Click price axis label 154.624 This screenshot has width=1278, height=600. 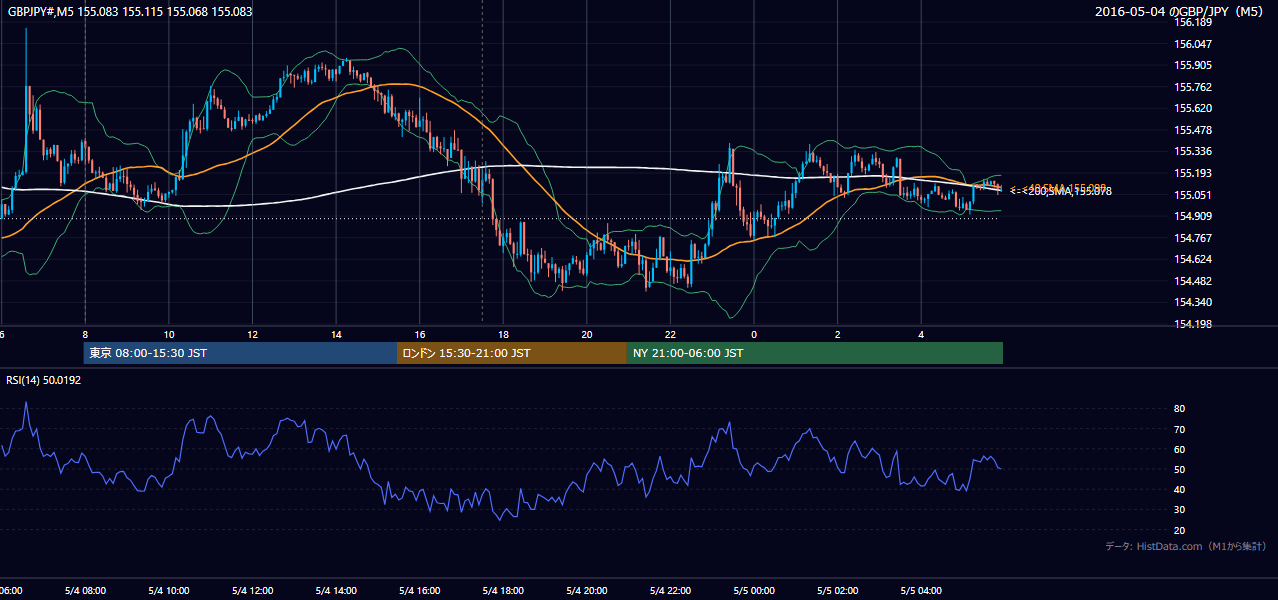coord(1194,259)
